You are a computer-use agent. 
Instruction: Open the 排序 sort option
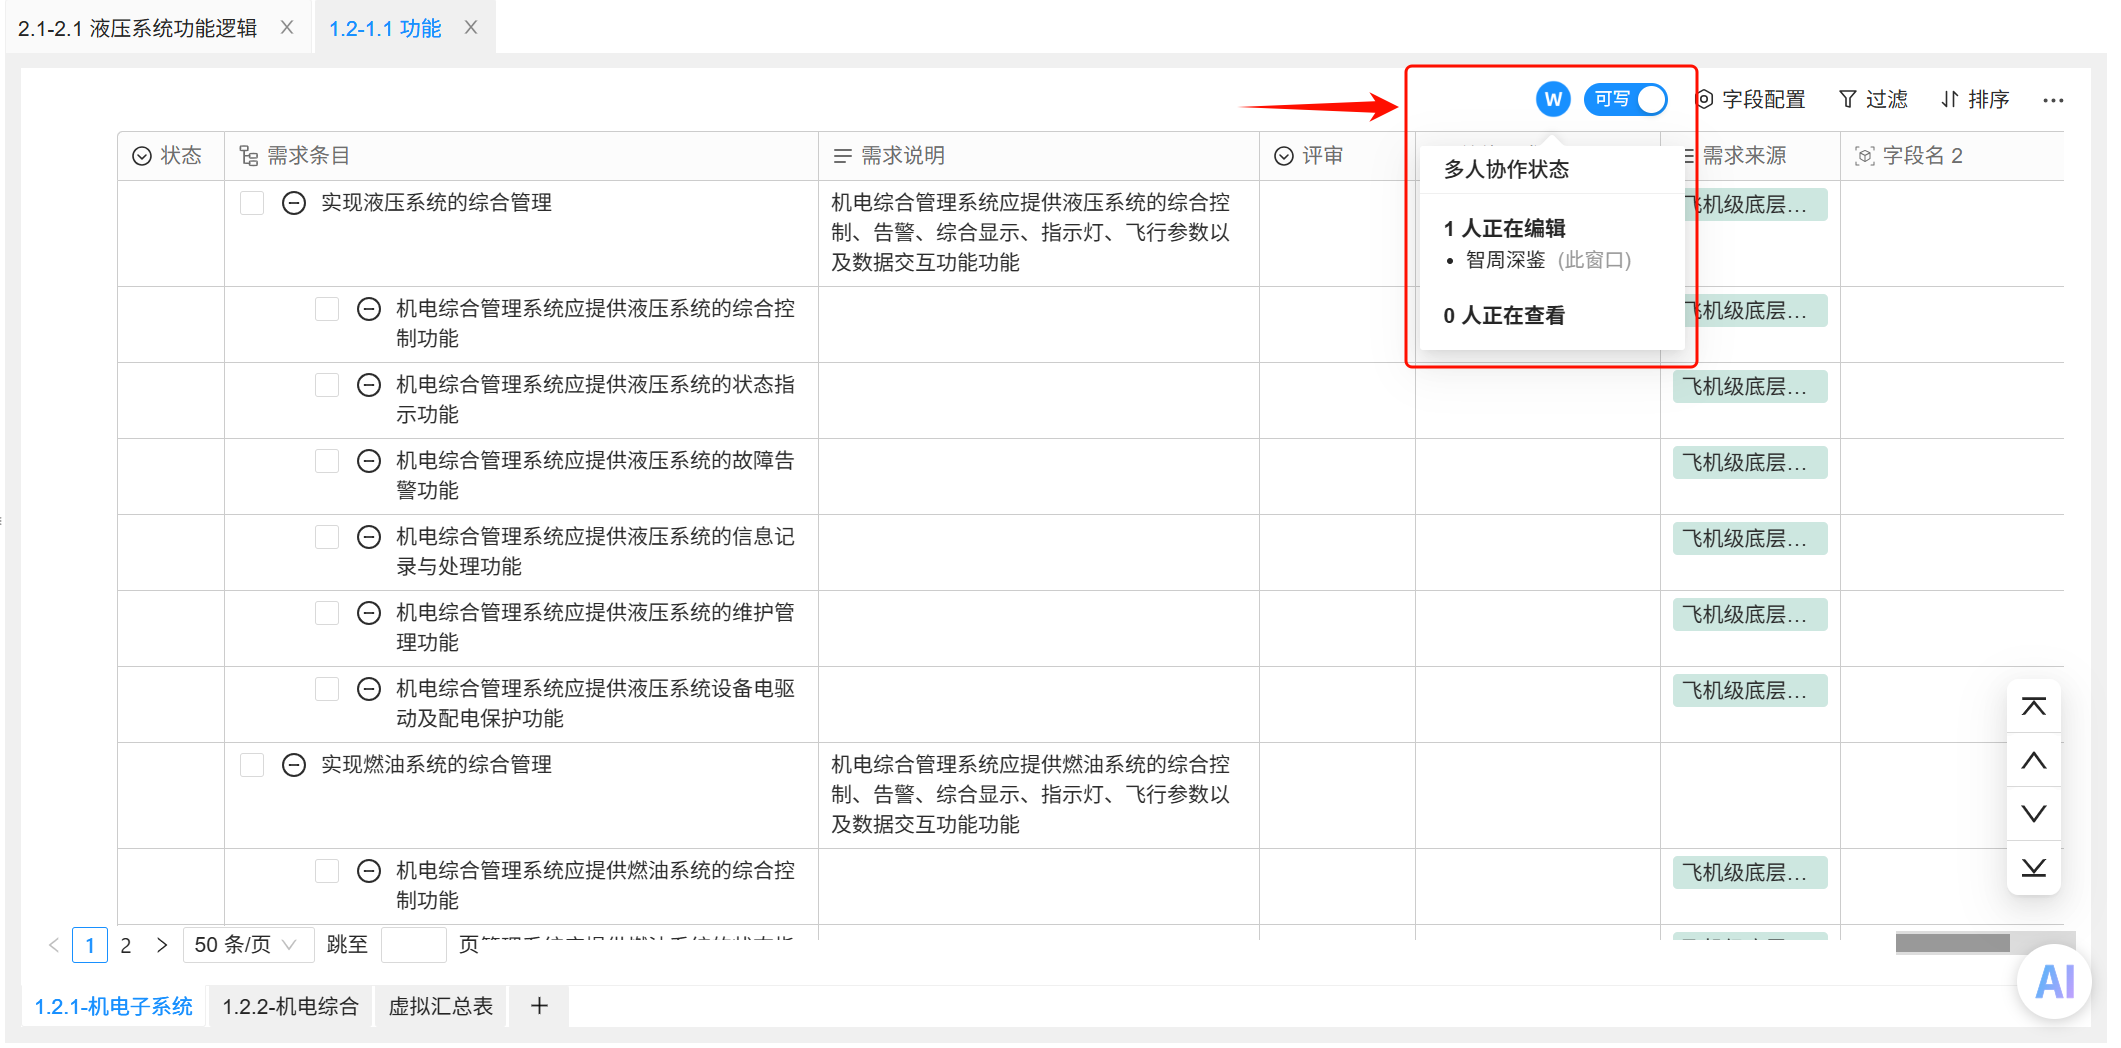click(x=1975, y=99)
